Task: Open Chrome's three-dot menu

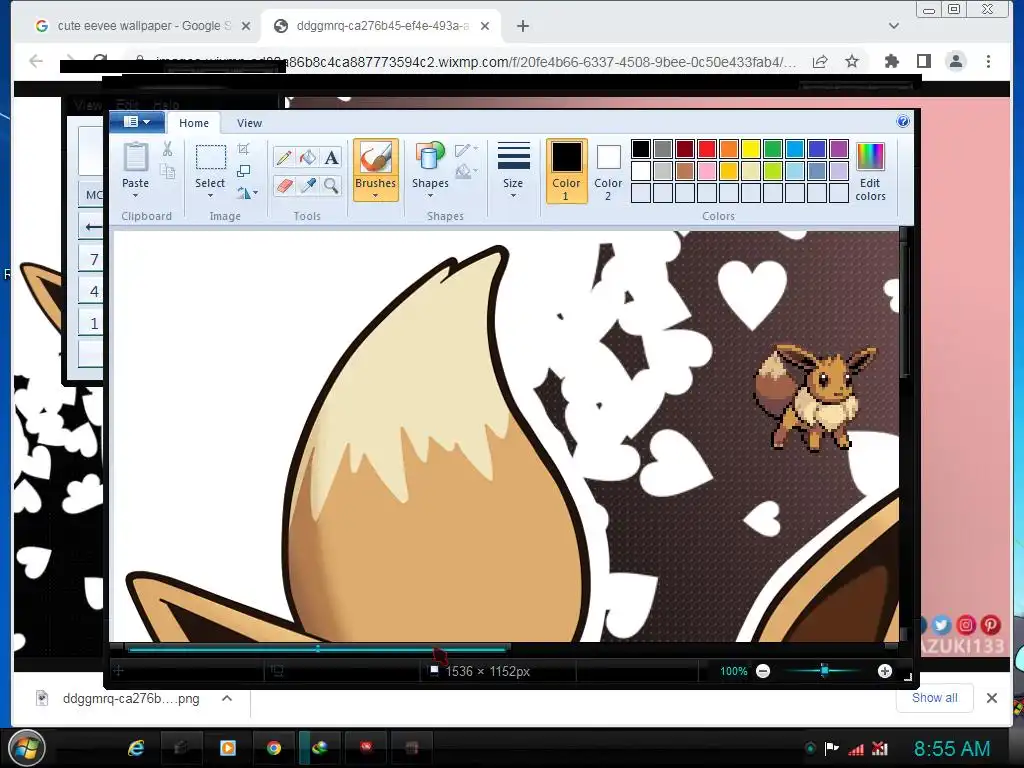Action: (988, 61)
